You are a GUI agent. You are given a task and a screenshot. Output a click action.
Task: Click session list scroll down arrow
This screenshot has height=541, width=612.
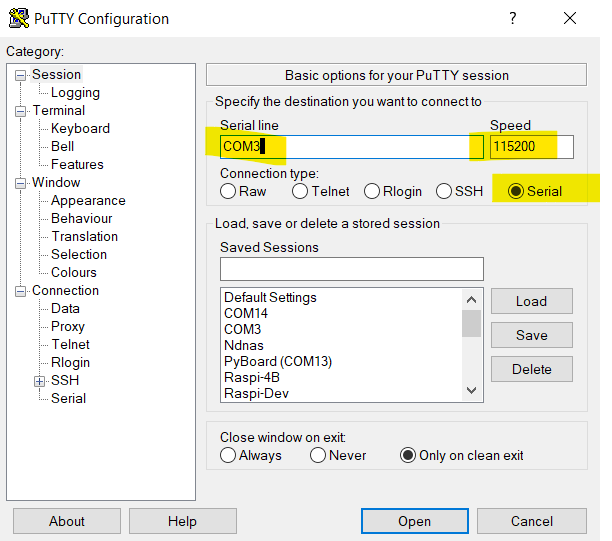[x=471, y=390]
